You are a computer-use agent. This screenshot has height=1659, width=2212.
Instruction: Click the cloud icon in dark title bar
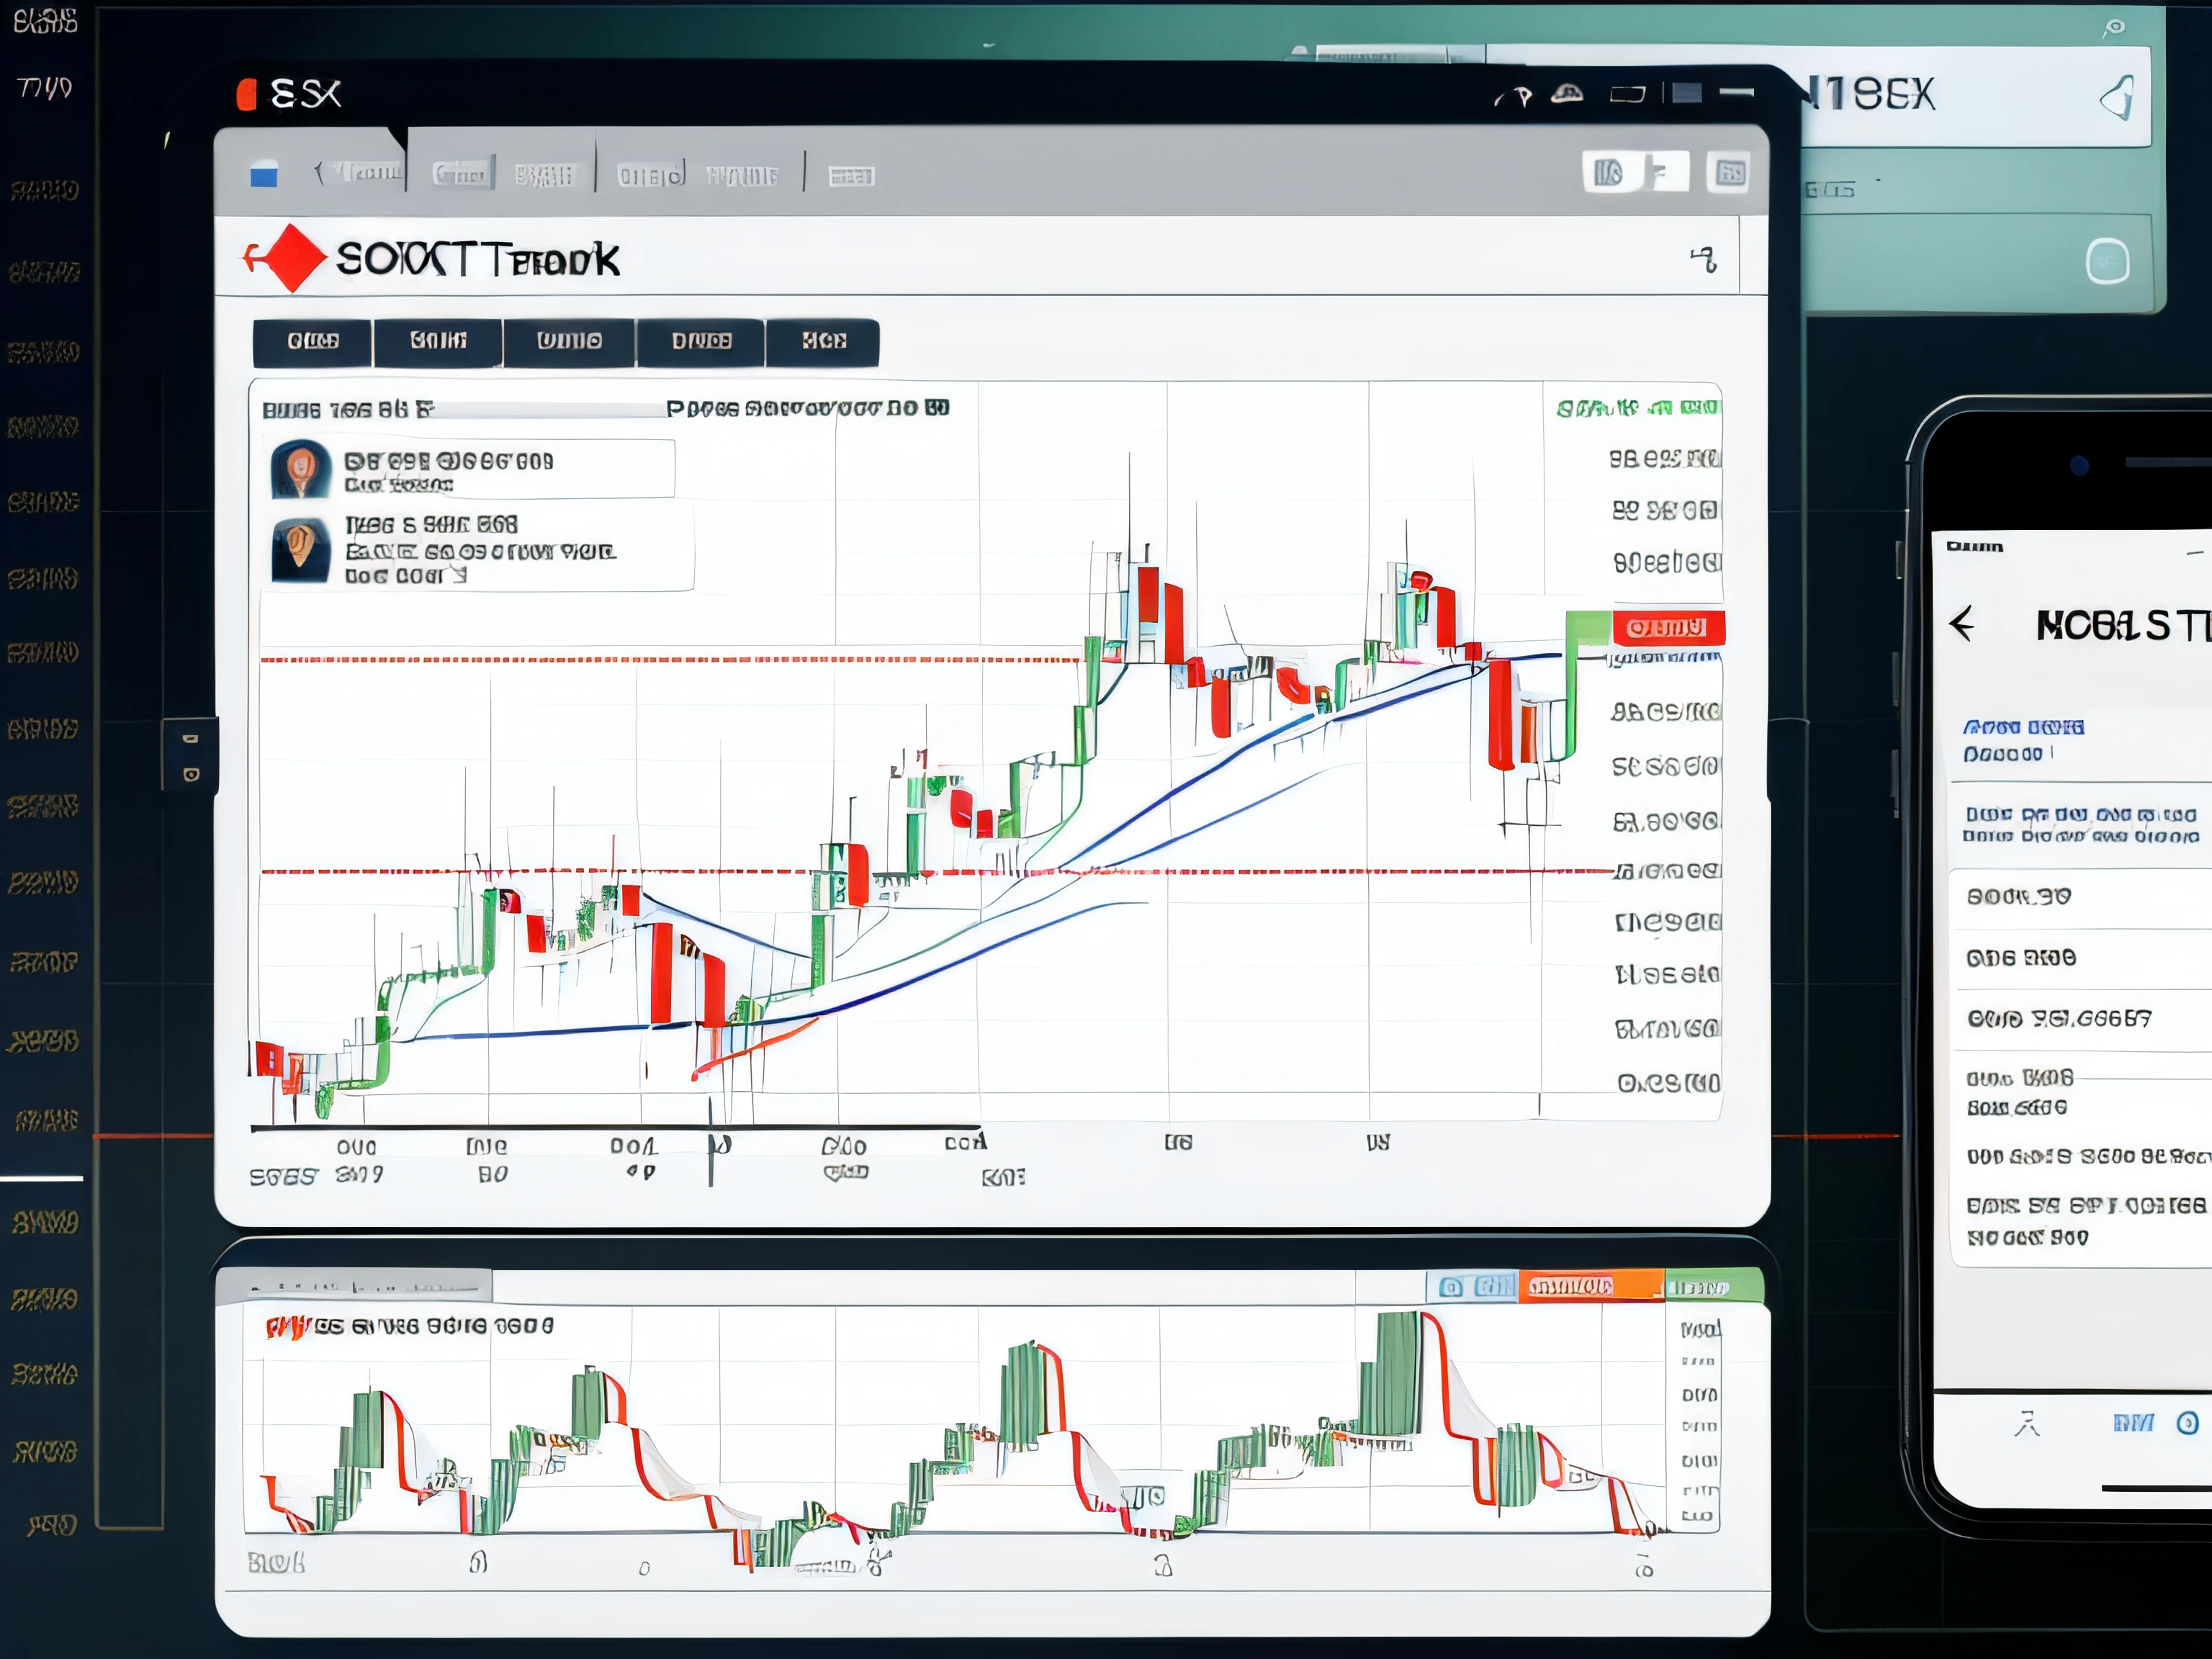[x=1567, y=94]
